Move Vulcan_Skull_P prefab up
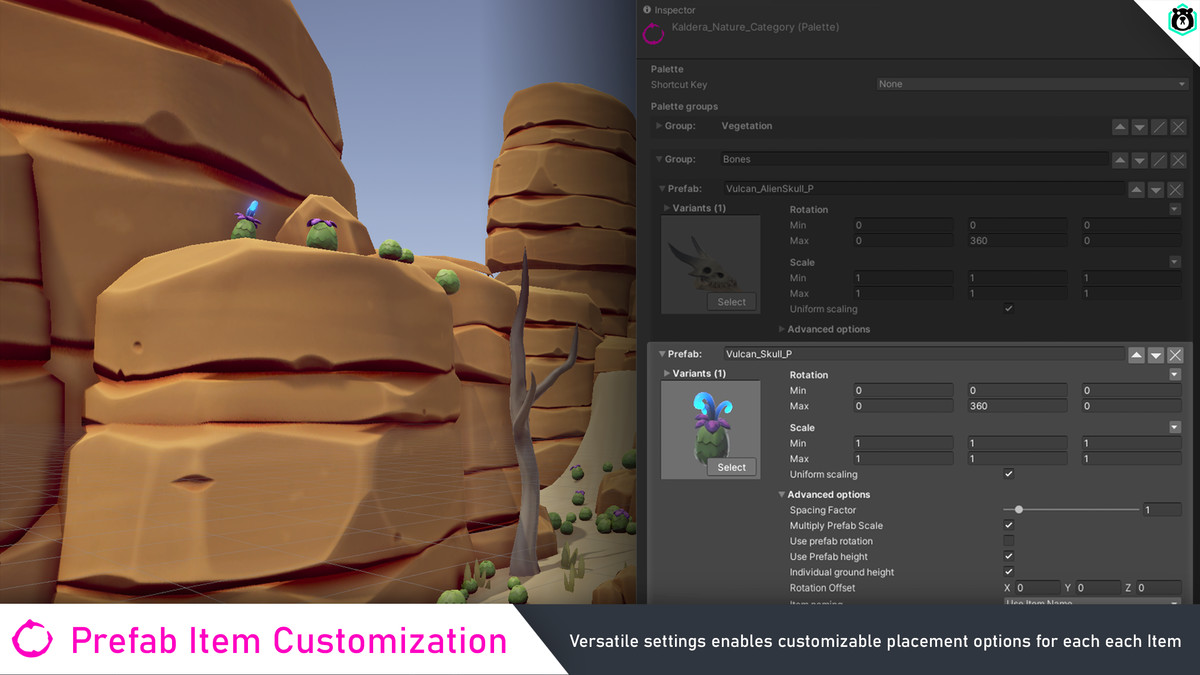 pos(1136,355)
